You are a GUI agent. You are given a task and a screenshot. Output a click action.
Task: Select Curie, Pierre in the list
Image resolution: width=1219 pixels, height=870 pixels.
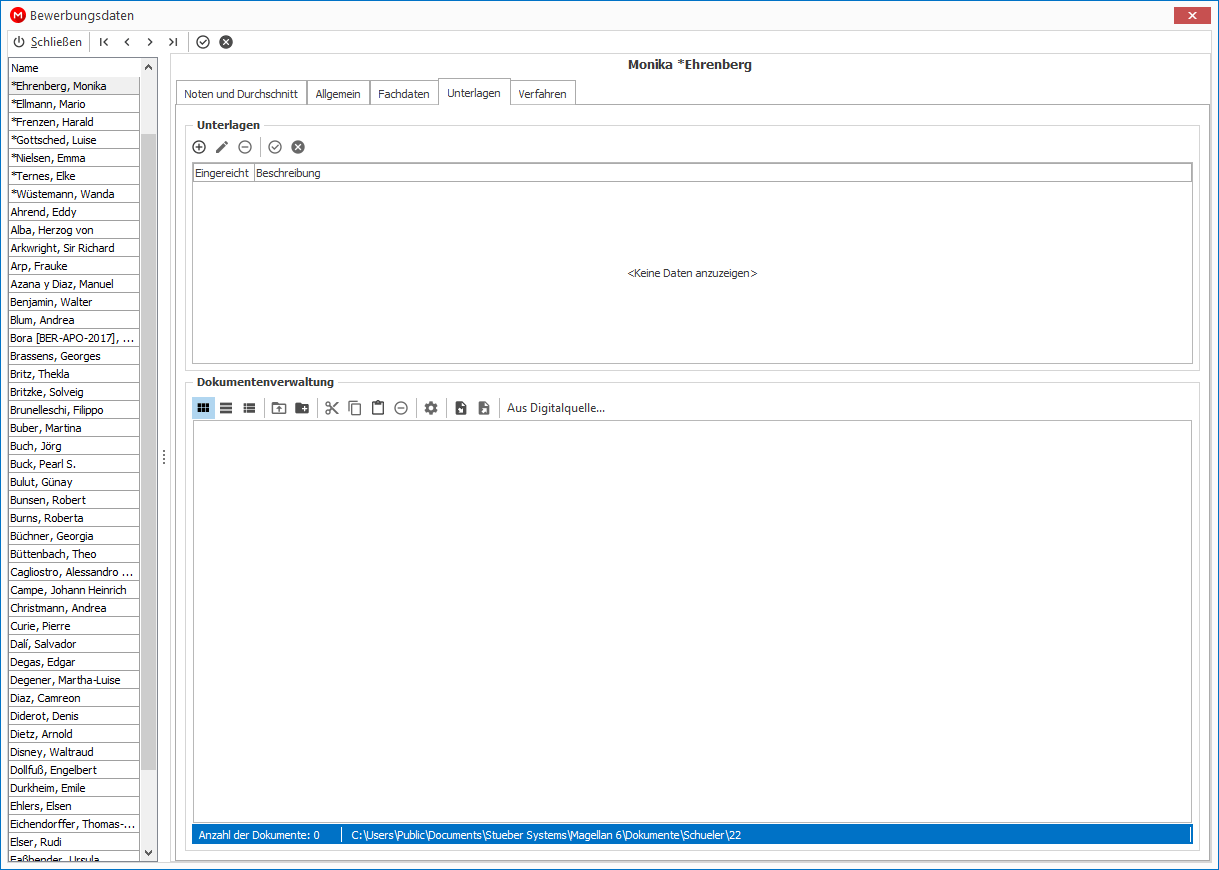[x=74, y=626]
